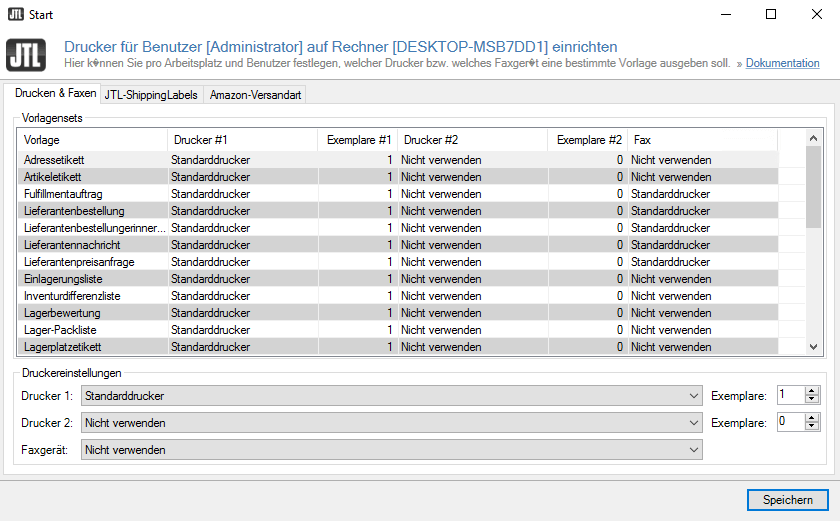Click the JTL title bar app icon

coord(14,15)
